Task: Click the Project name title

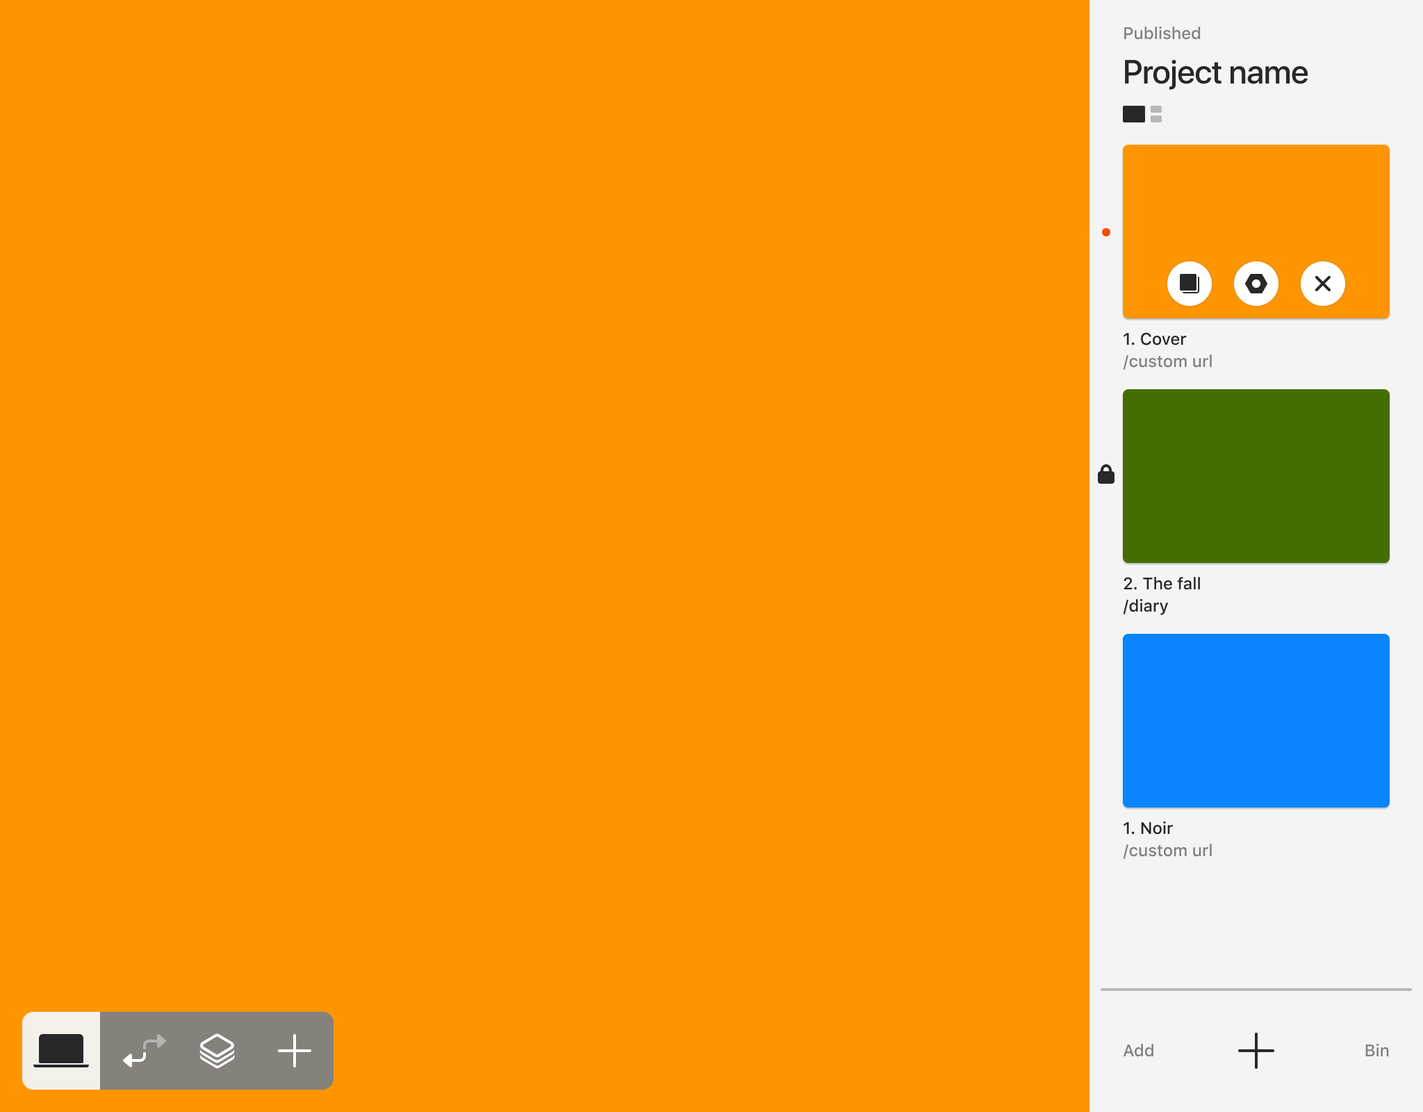Action: tap(1215, 73)
